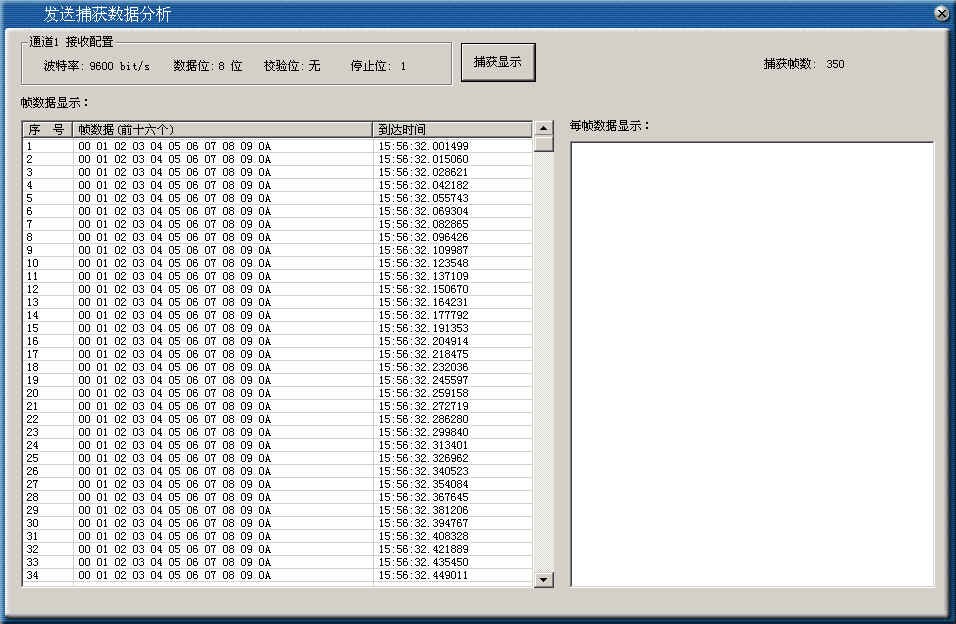Click the 波特率: 9600 bit/s label
This screenshot has height=624, width=956.
pos(96,66)
